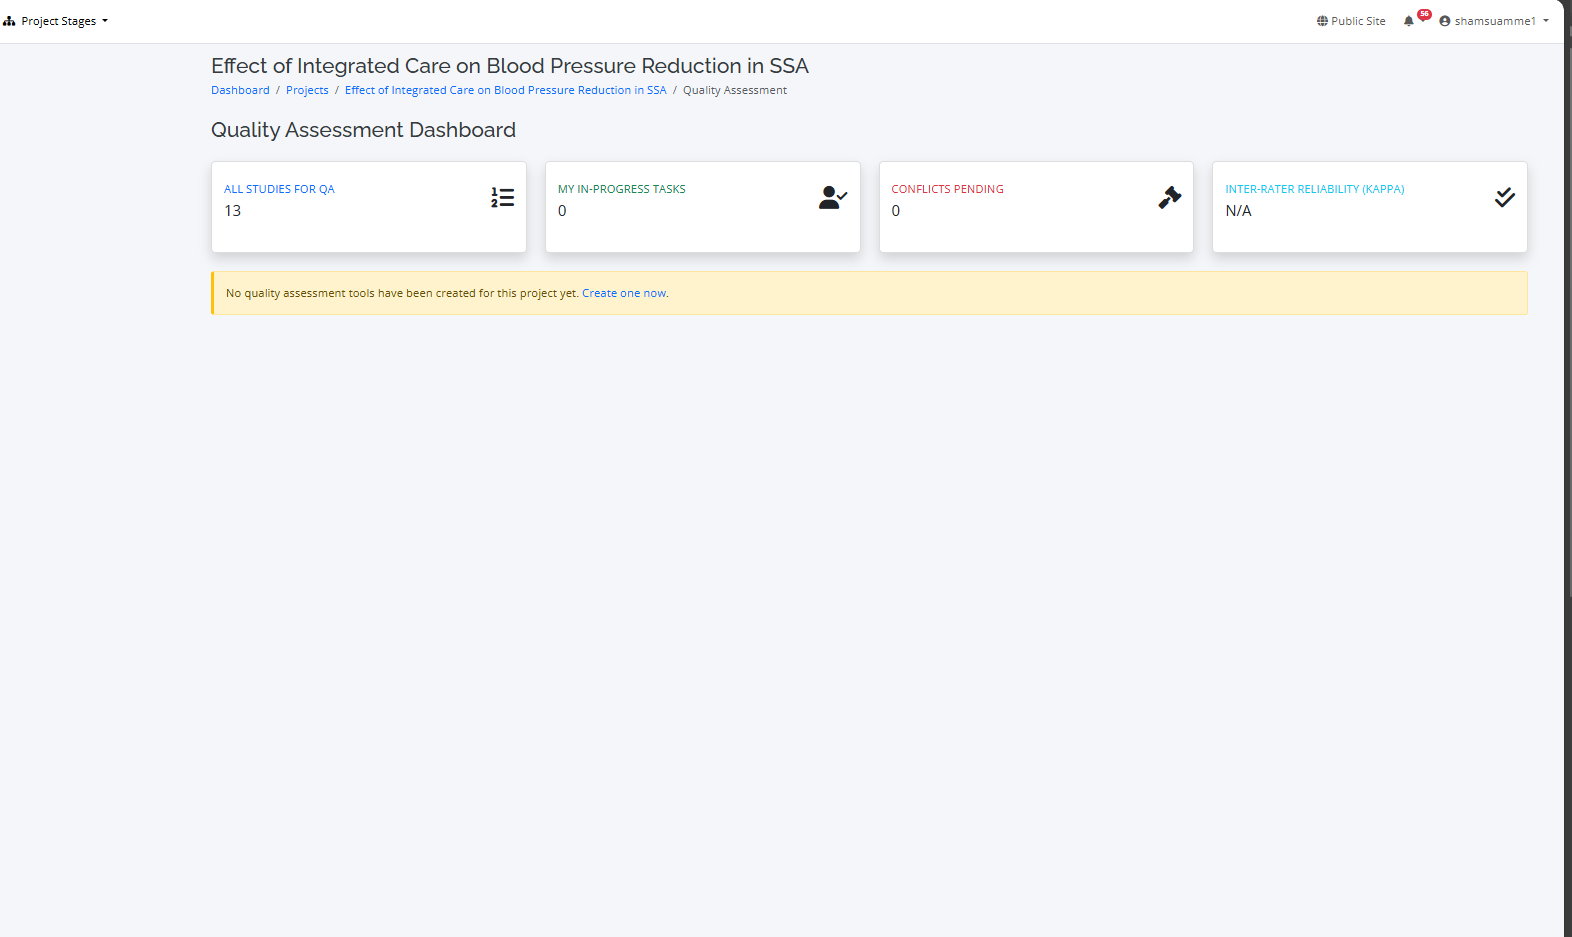Expand the shamsuamme1 account dropdown caret
Image resolution: width=1572 pixels, height=937 pixels.
click(1546, 21)
